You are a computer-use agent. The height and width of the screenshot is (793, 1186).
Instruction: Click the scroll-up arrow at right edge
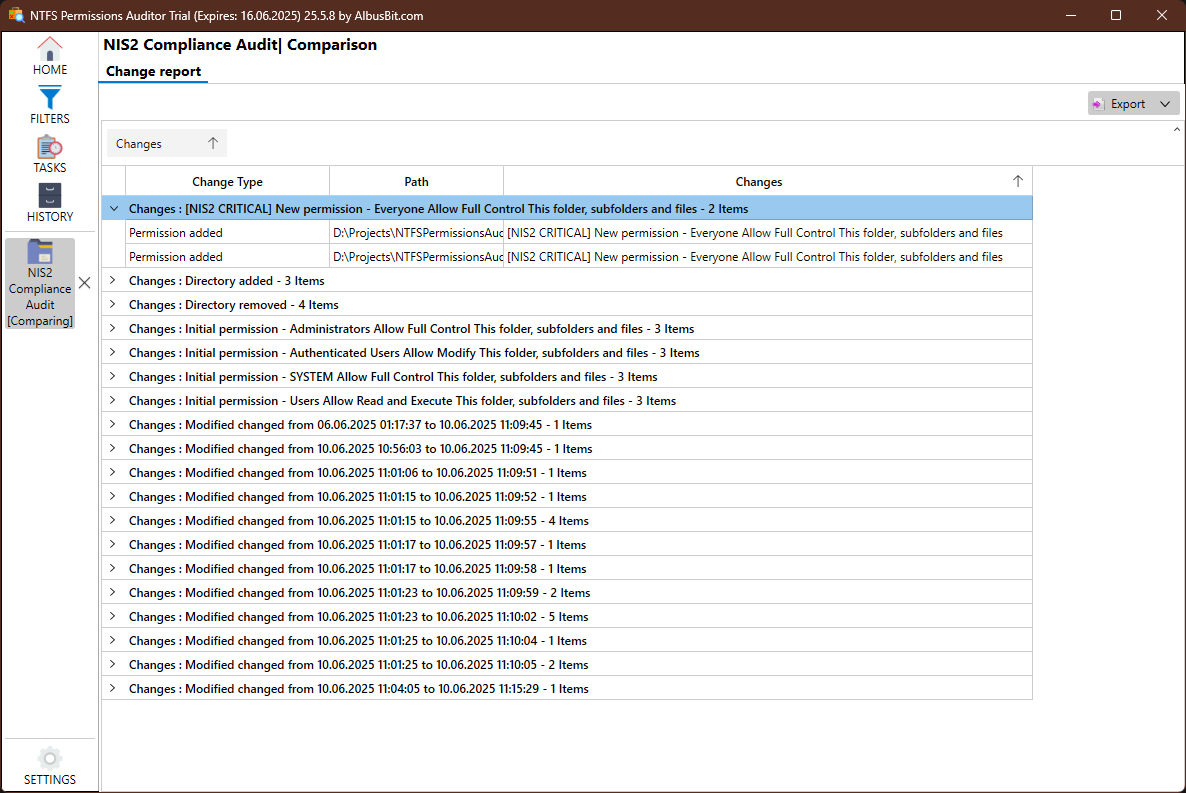point(1177,129)
